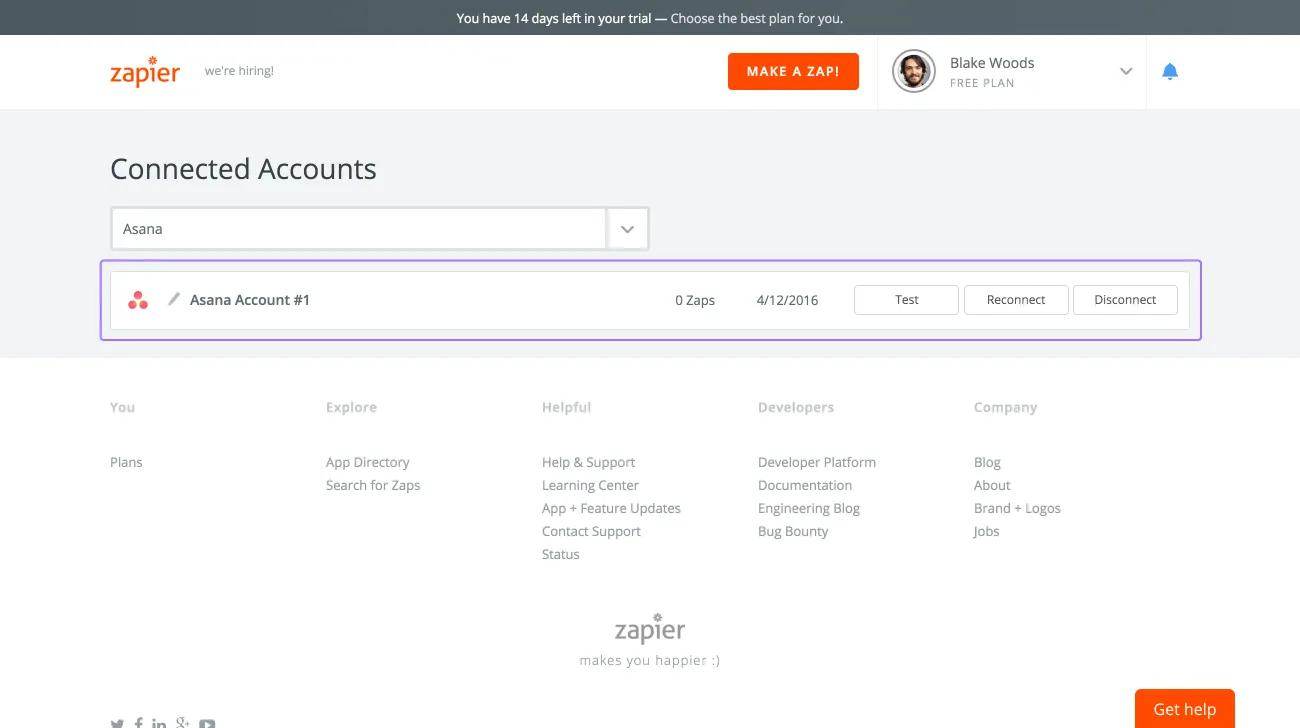1300x728 pixels.
Task: Click the gray Zapier logo in the footer
Action: pos(650,629)
